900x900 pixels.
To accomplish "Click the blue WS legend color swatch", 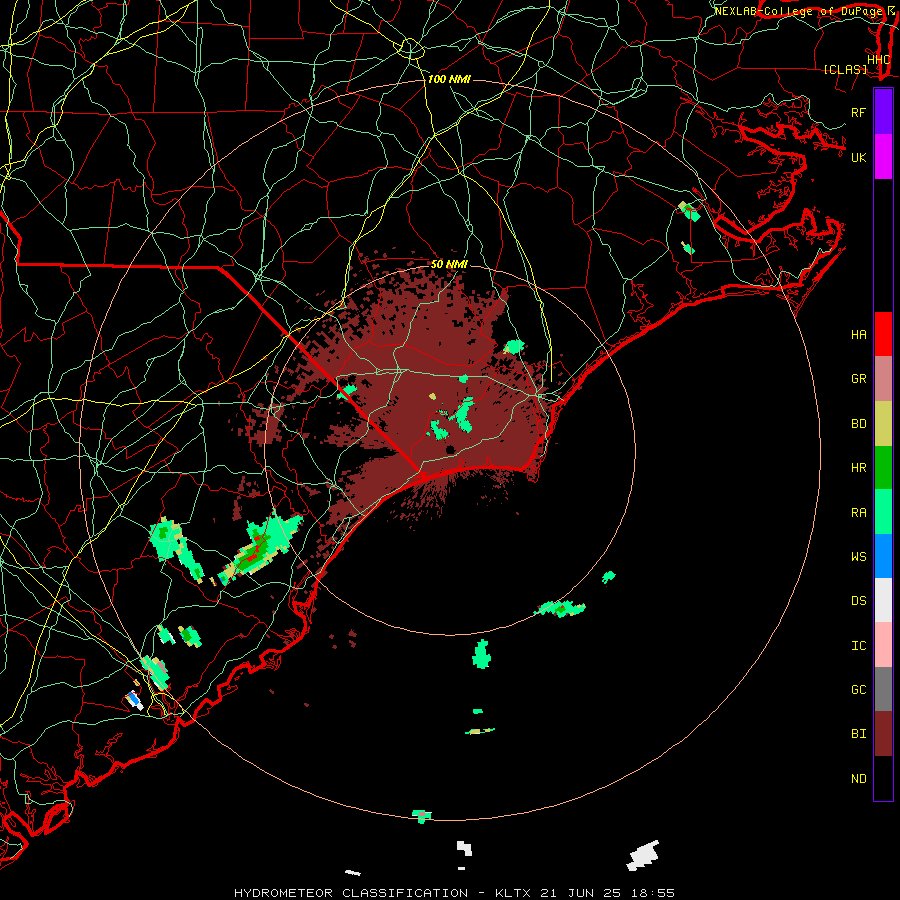I will 883,556.
